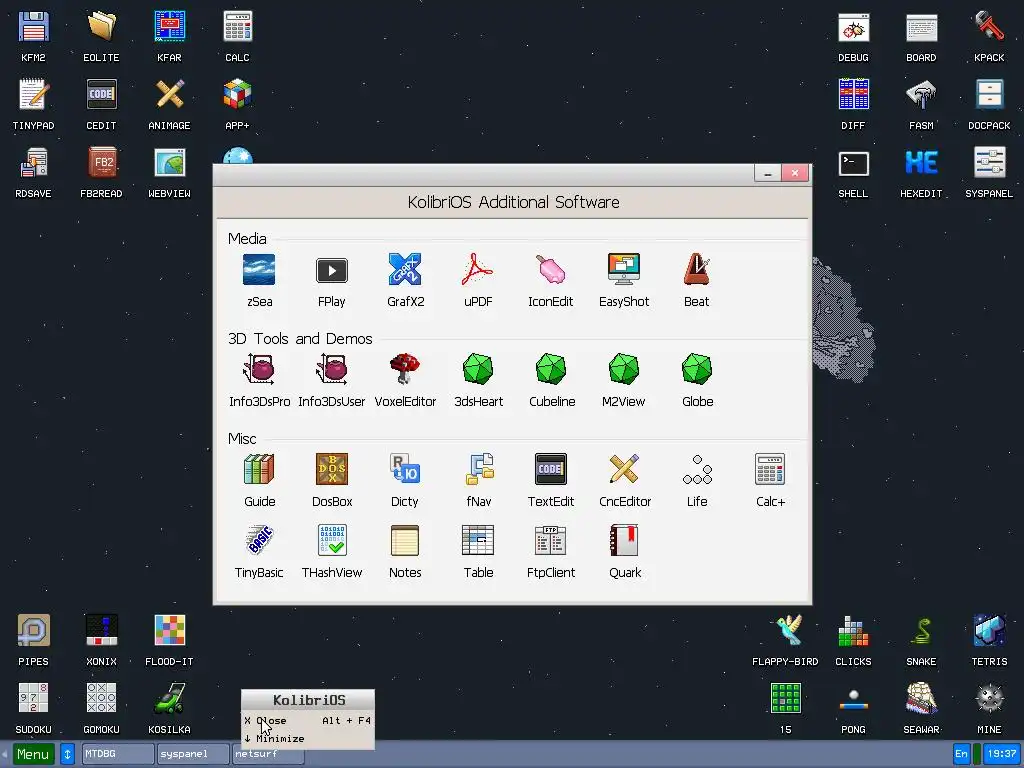Launch FB2READ book reader
The width and height of the screenshot is (1024, 768).
(x=101, y=163)
